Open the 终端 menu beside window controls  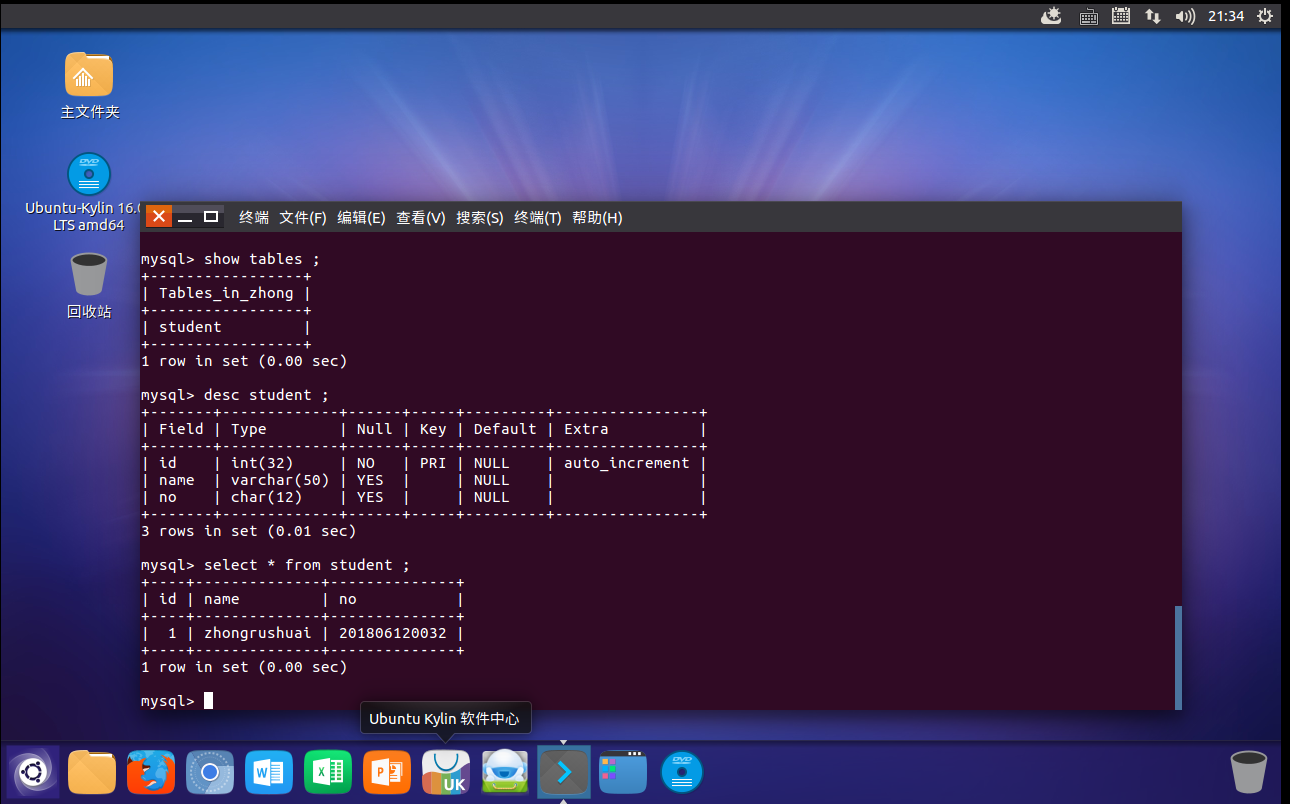[x=254, y=217]
